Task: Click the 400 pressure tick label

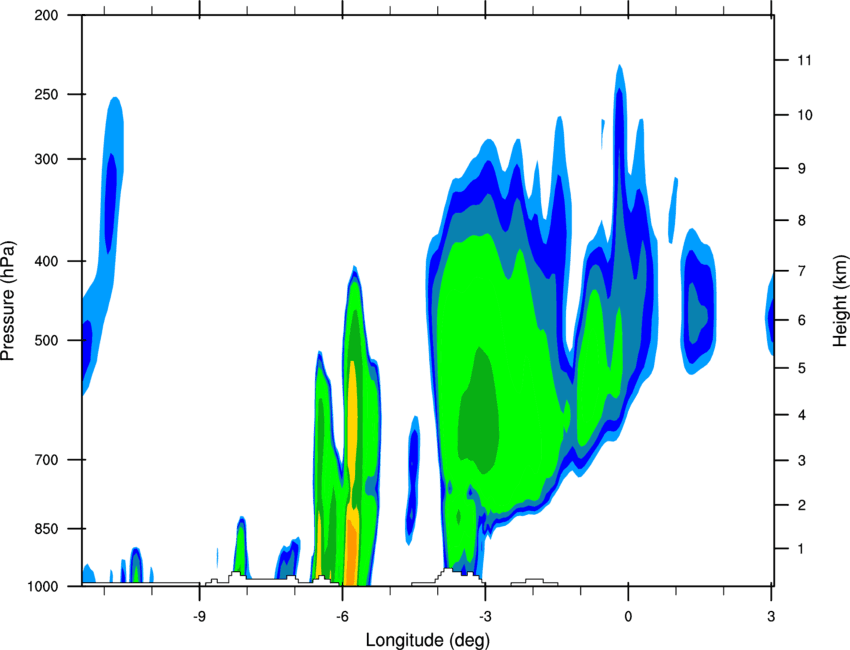Action: pos(47,261)
